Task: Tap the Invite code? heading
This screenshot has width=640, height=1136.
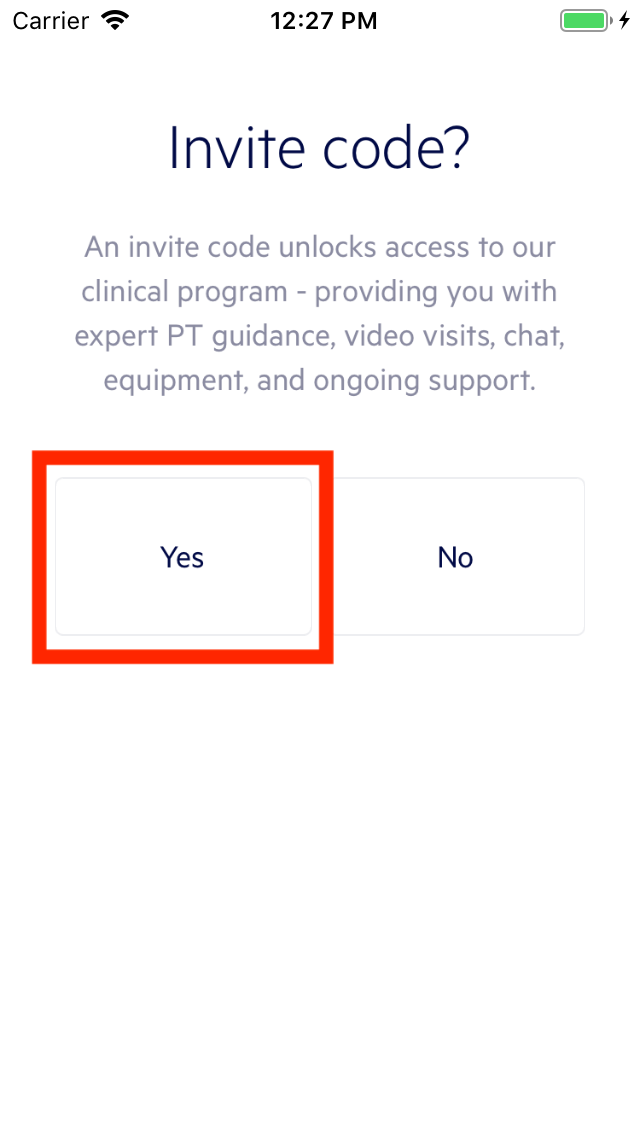Action: 320,147
